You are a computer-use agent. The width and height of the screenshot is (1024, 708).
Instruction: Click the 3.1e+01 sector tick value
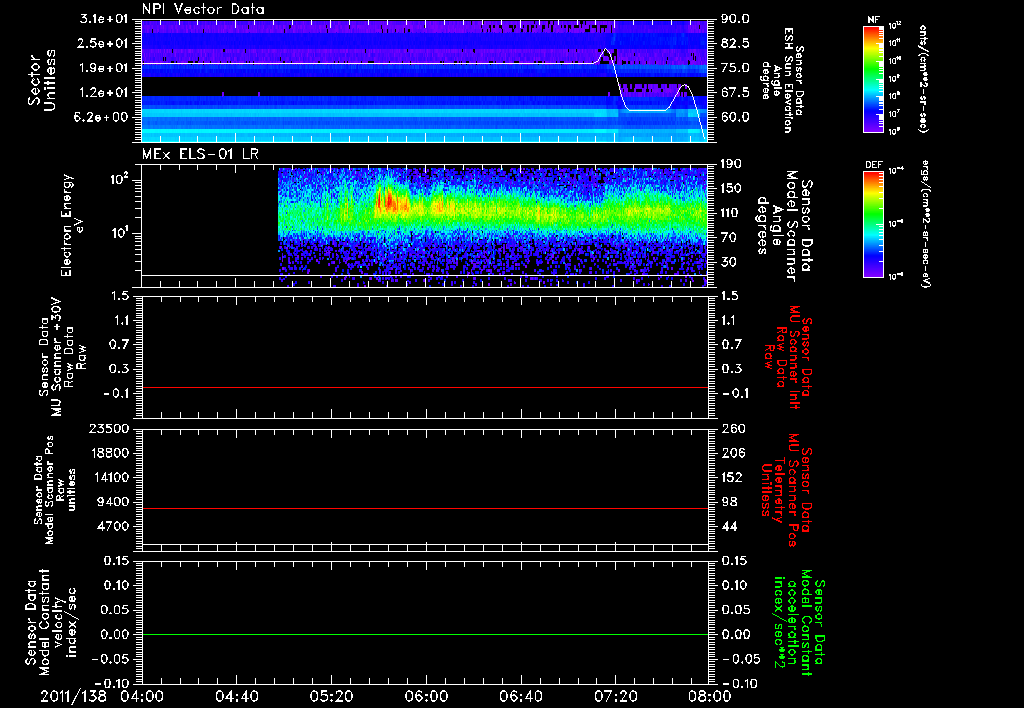(x=103, y=19)
